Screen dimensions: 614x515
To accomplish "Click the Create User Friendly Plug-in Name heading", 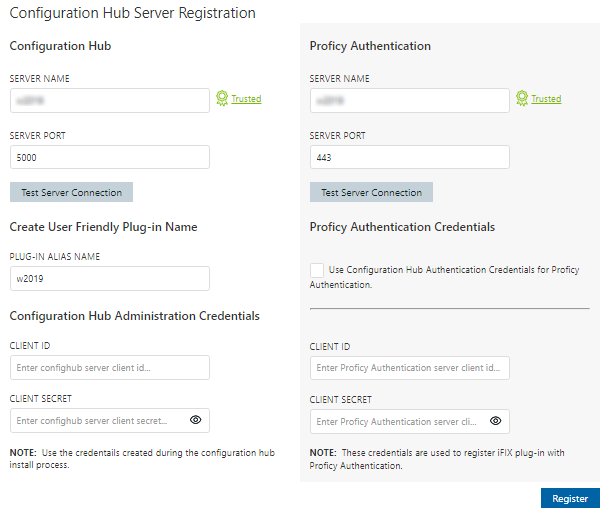I will (103, 227).
